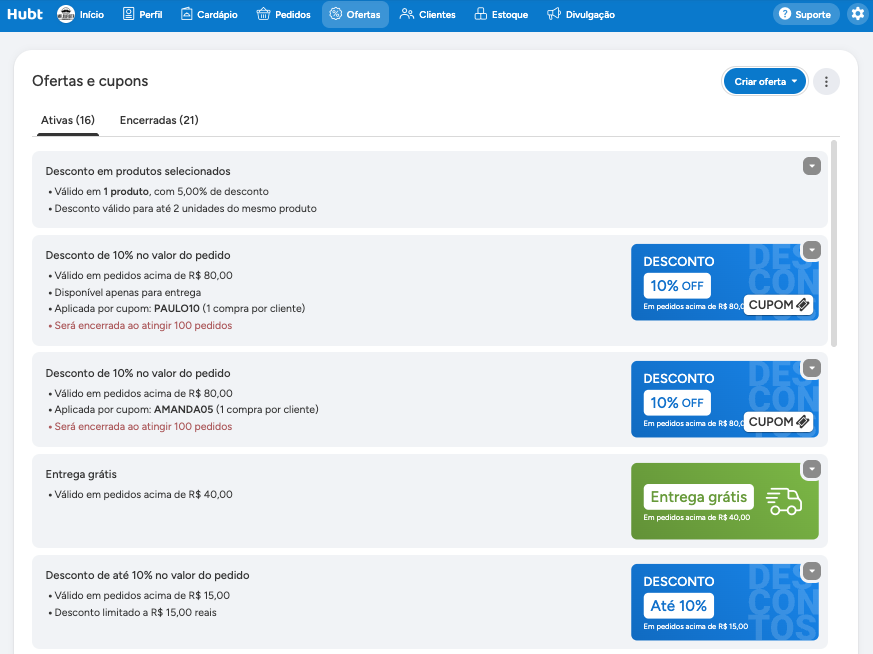Viewport: 873px width, 654px height.
Task: Select the Ofertas navigation item
Action: coord(355,14)
